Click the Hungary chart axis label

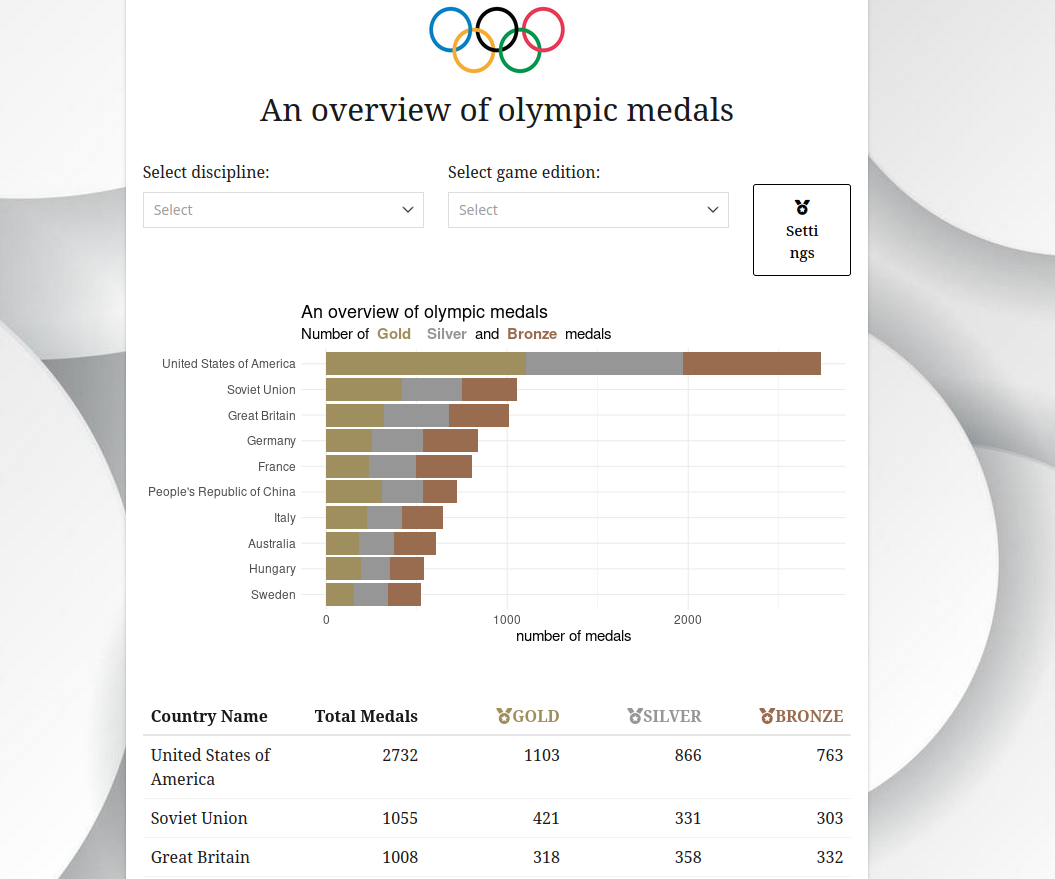pyautogui.click(x=272, y=569)
